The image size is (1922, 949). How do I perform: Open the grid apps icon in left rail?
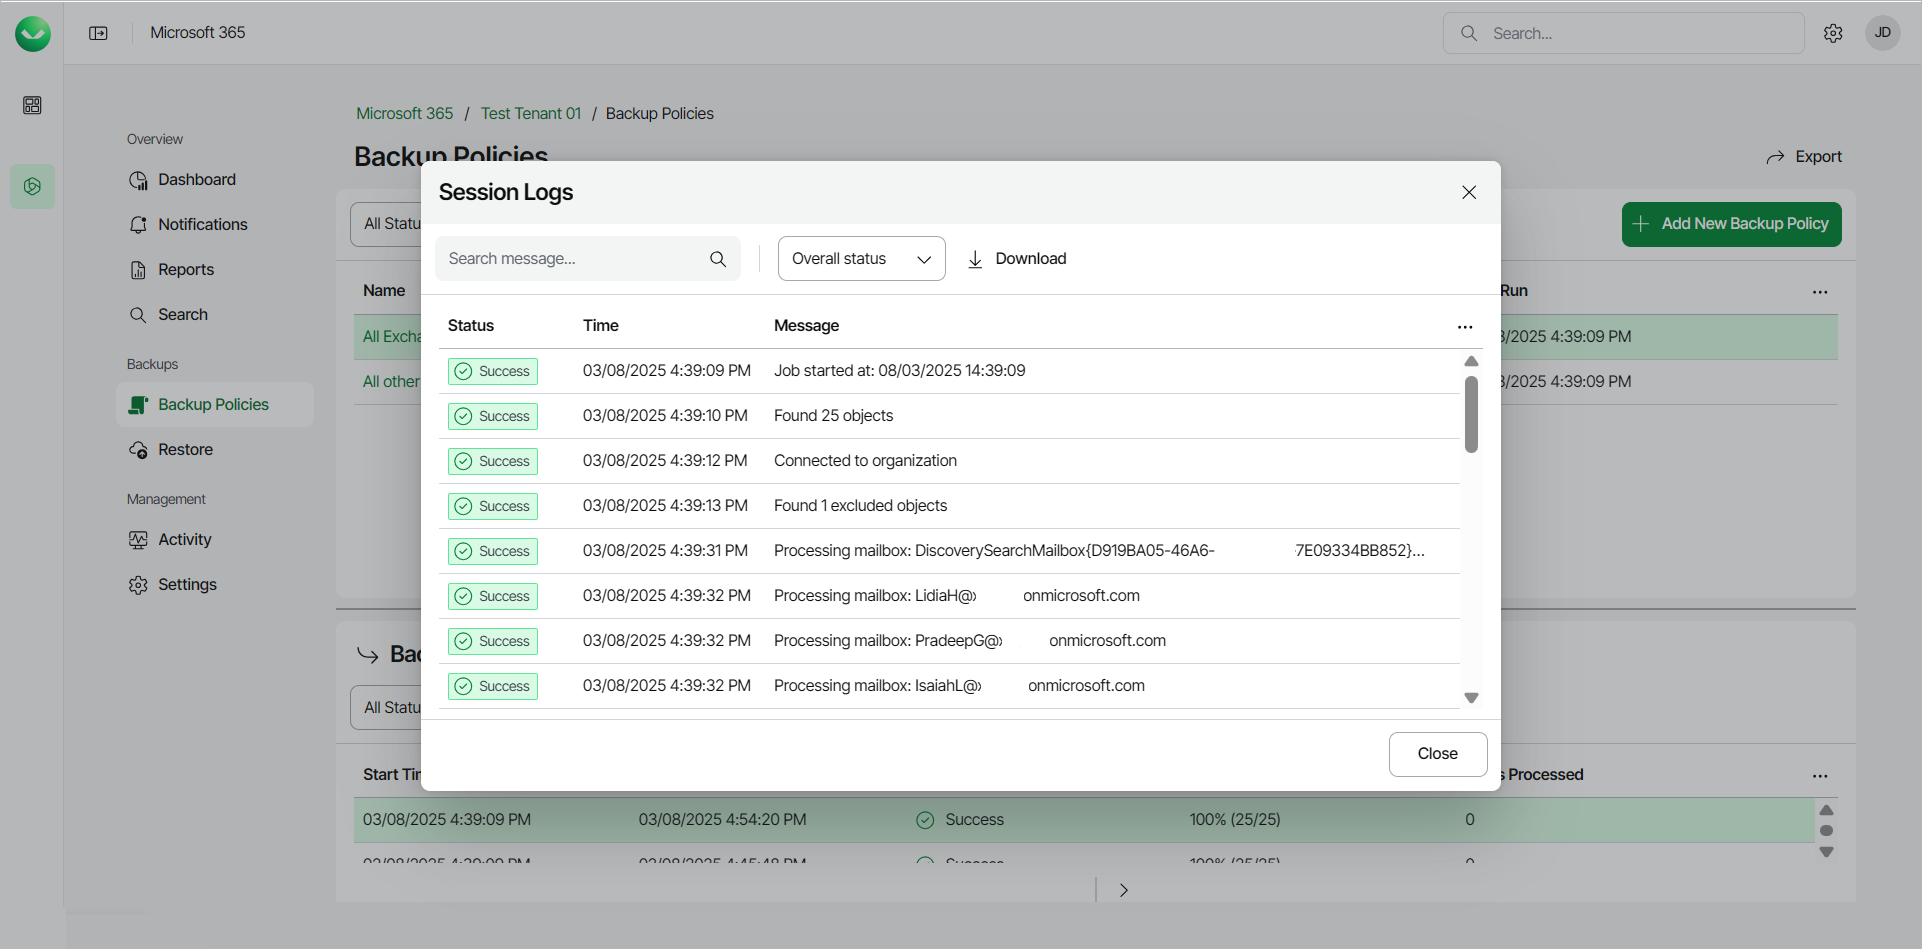click(33, 105)
